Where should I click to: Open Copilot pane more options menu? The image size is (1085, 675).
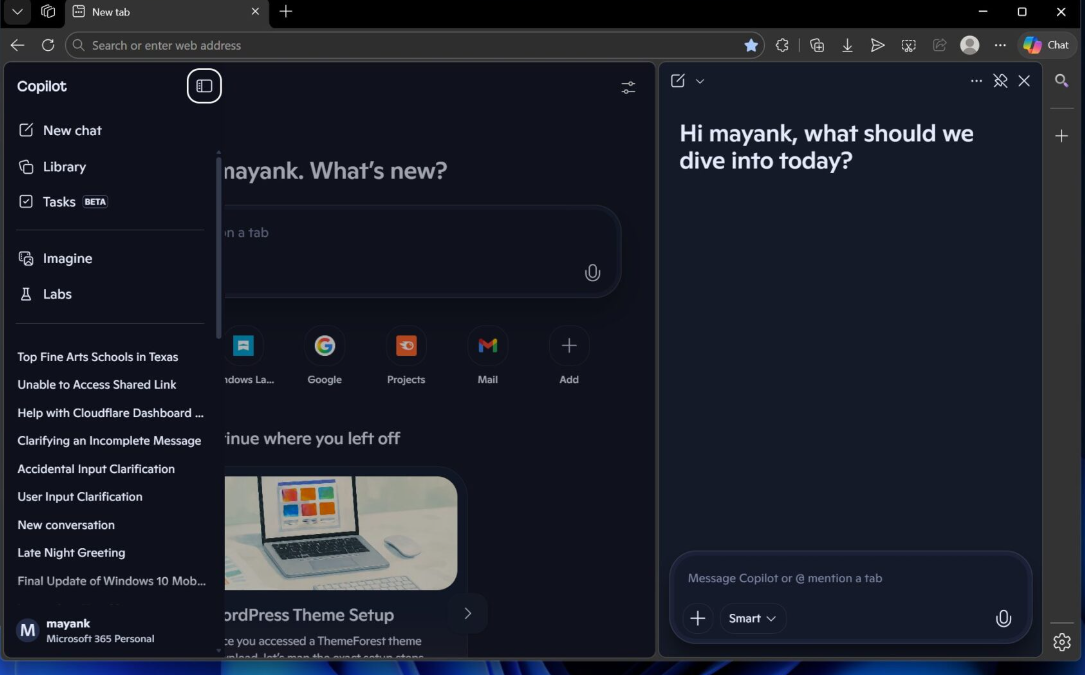click(x=976, y=81)
